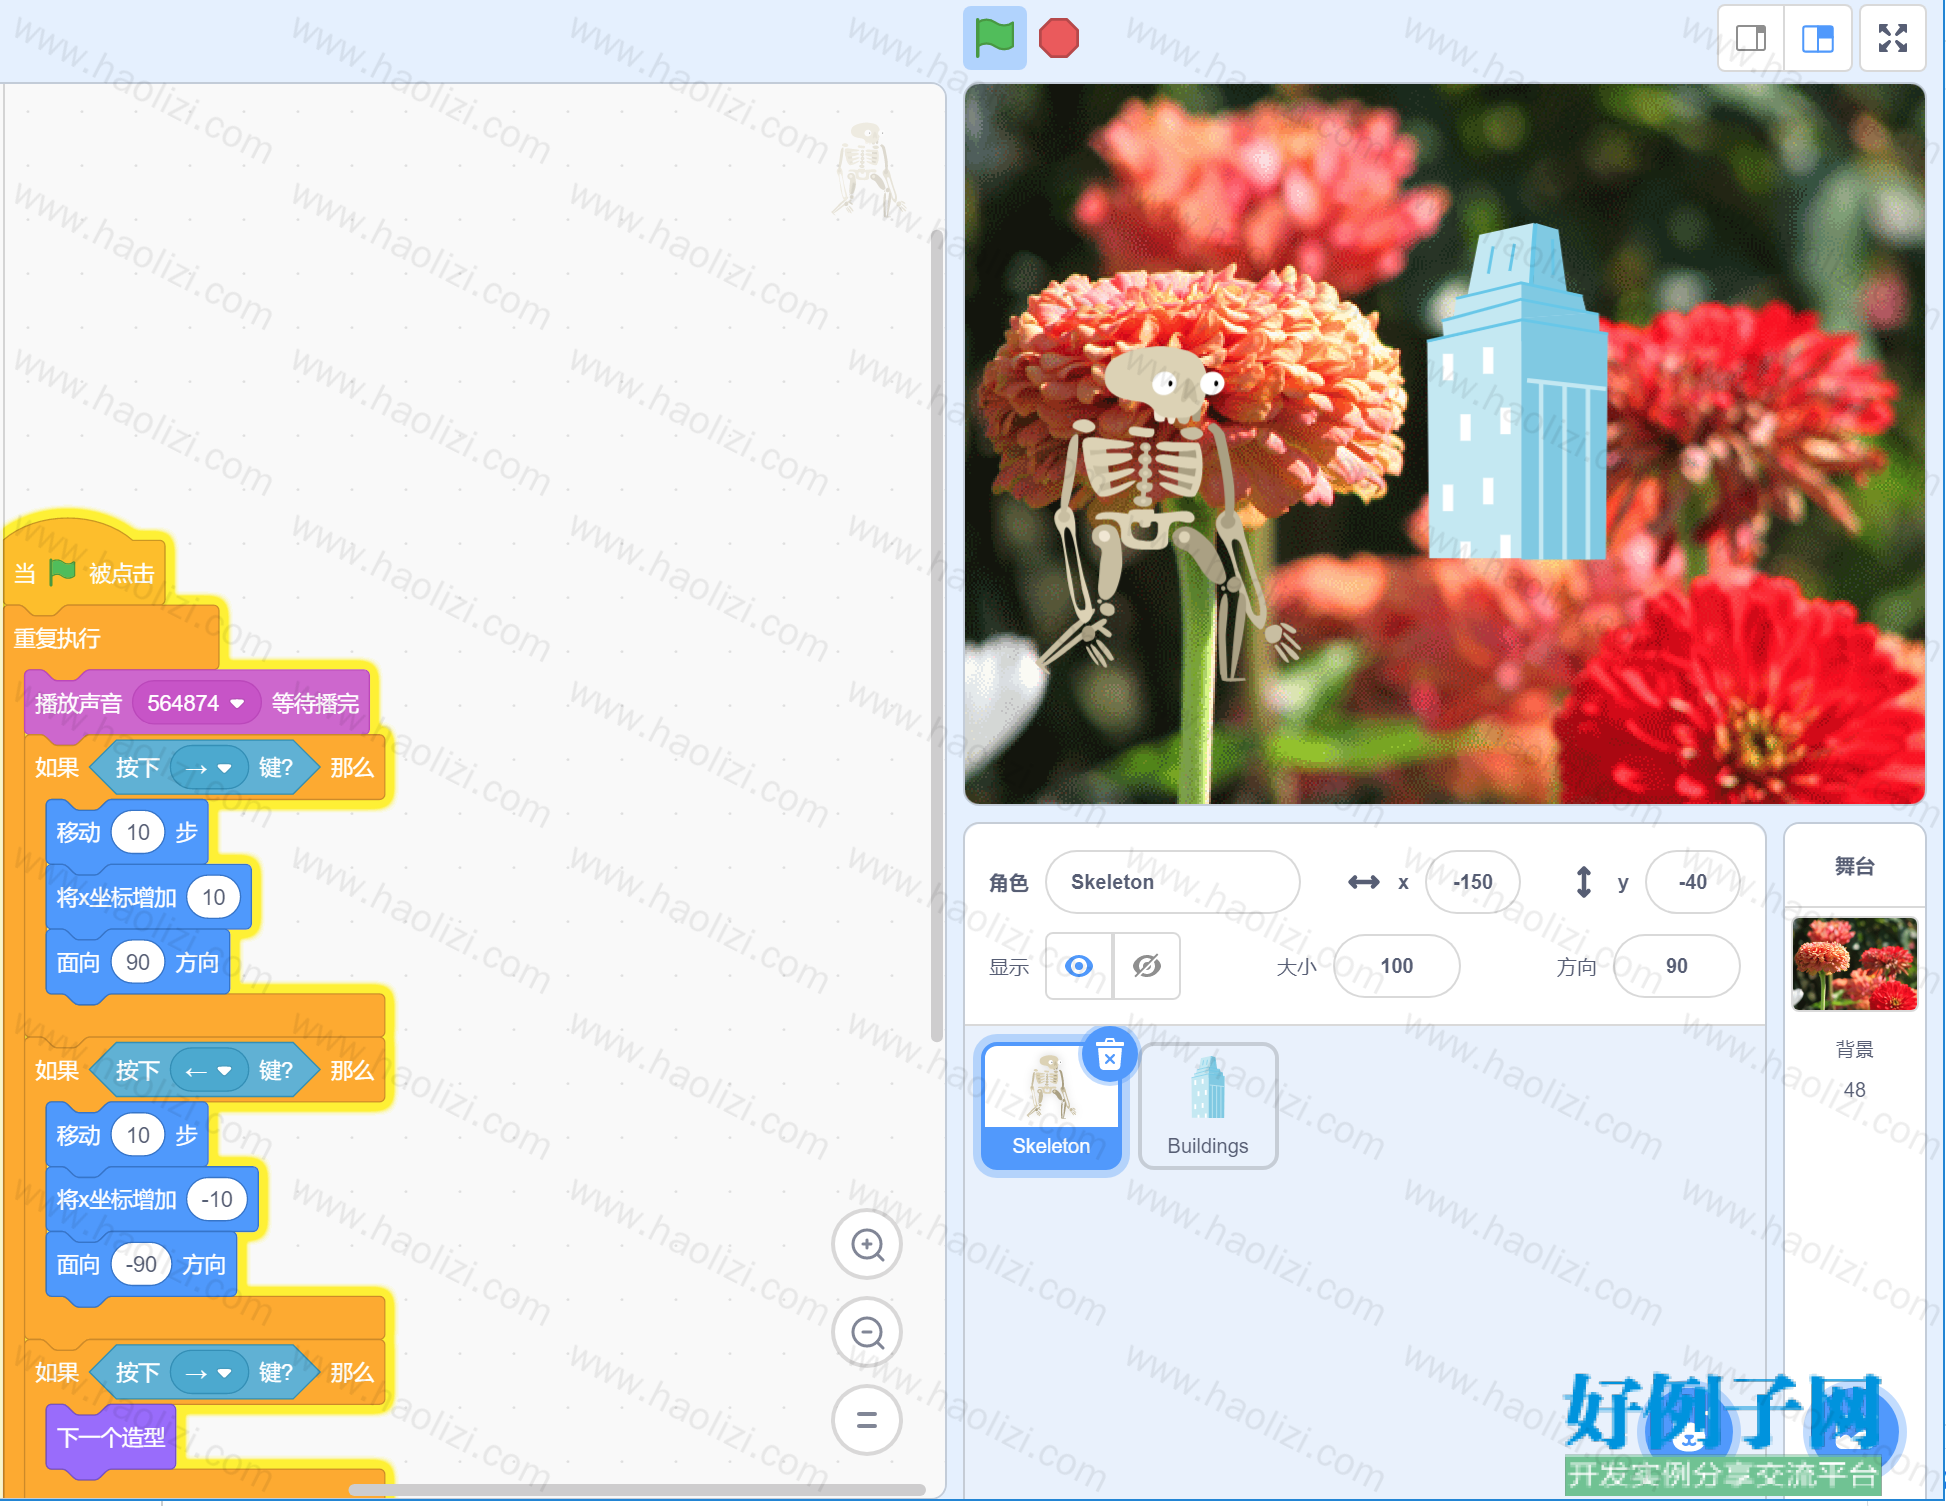This screenshot has height=1506, width=1946.
Task: Edit value -90 in 面向 方向 block
Action: click(141, 1265)
